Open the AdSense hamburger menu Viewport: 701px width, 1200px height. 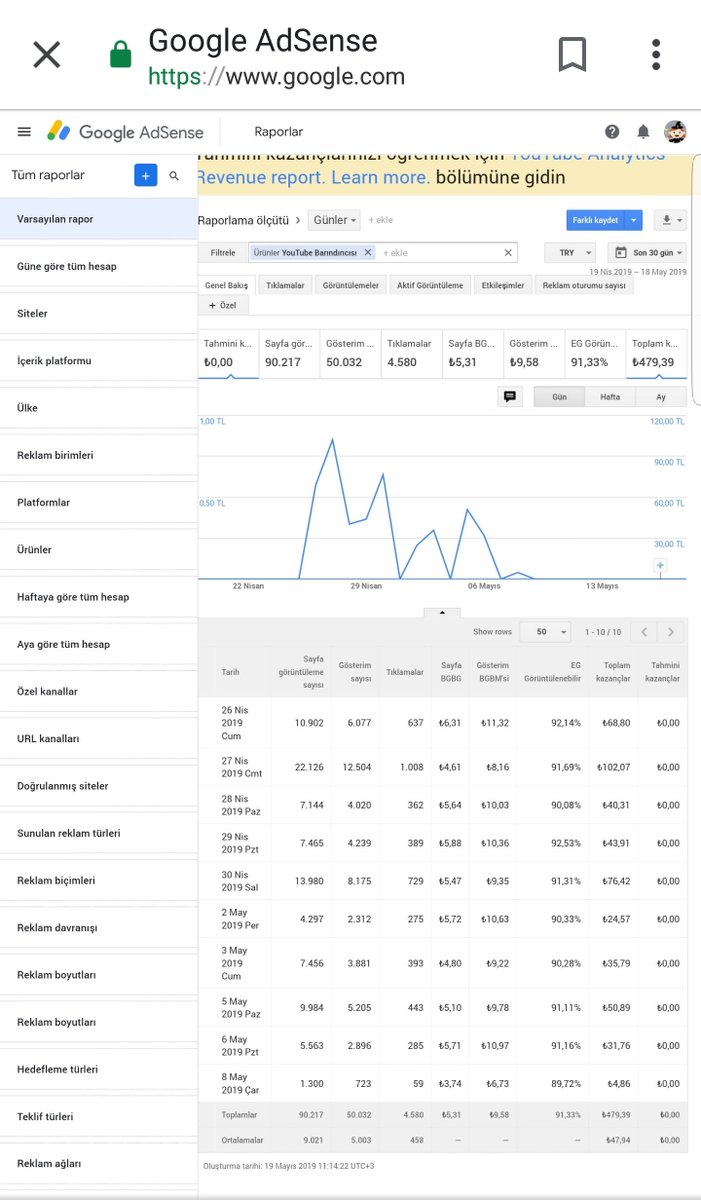(24, 132)
